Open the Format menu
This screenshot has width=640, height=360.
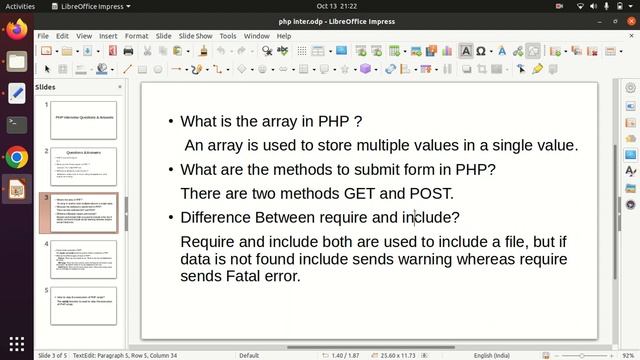pyautogui.click(x=136, y=36)
